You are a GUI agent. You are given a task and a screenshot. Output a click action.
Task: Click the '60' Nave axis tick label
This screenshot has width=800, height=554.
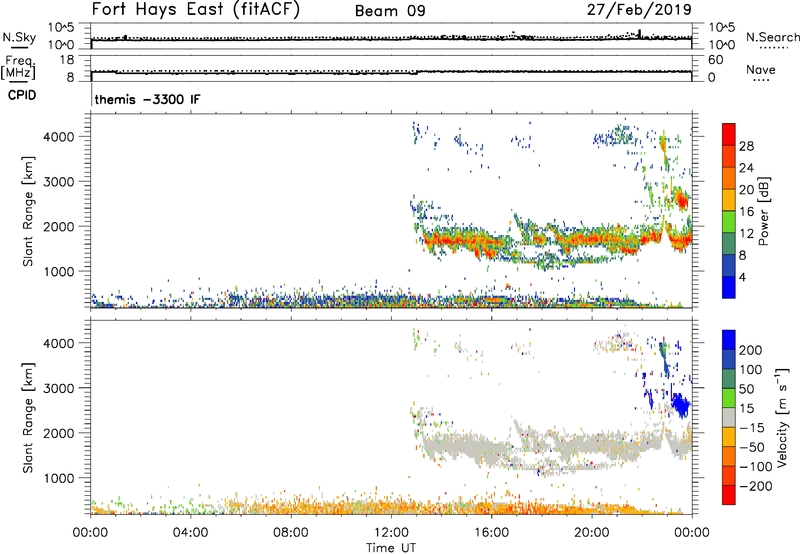[x=715, y=60]
